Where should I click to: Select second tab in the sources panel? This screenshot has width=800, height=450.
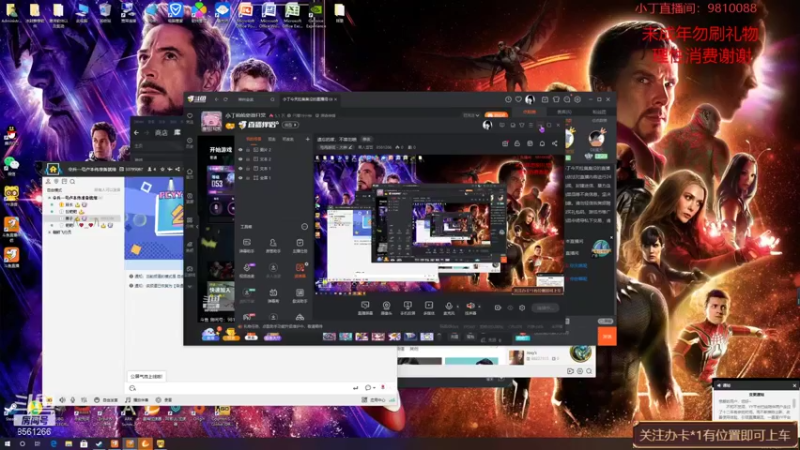coord(272,139)
